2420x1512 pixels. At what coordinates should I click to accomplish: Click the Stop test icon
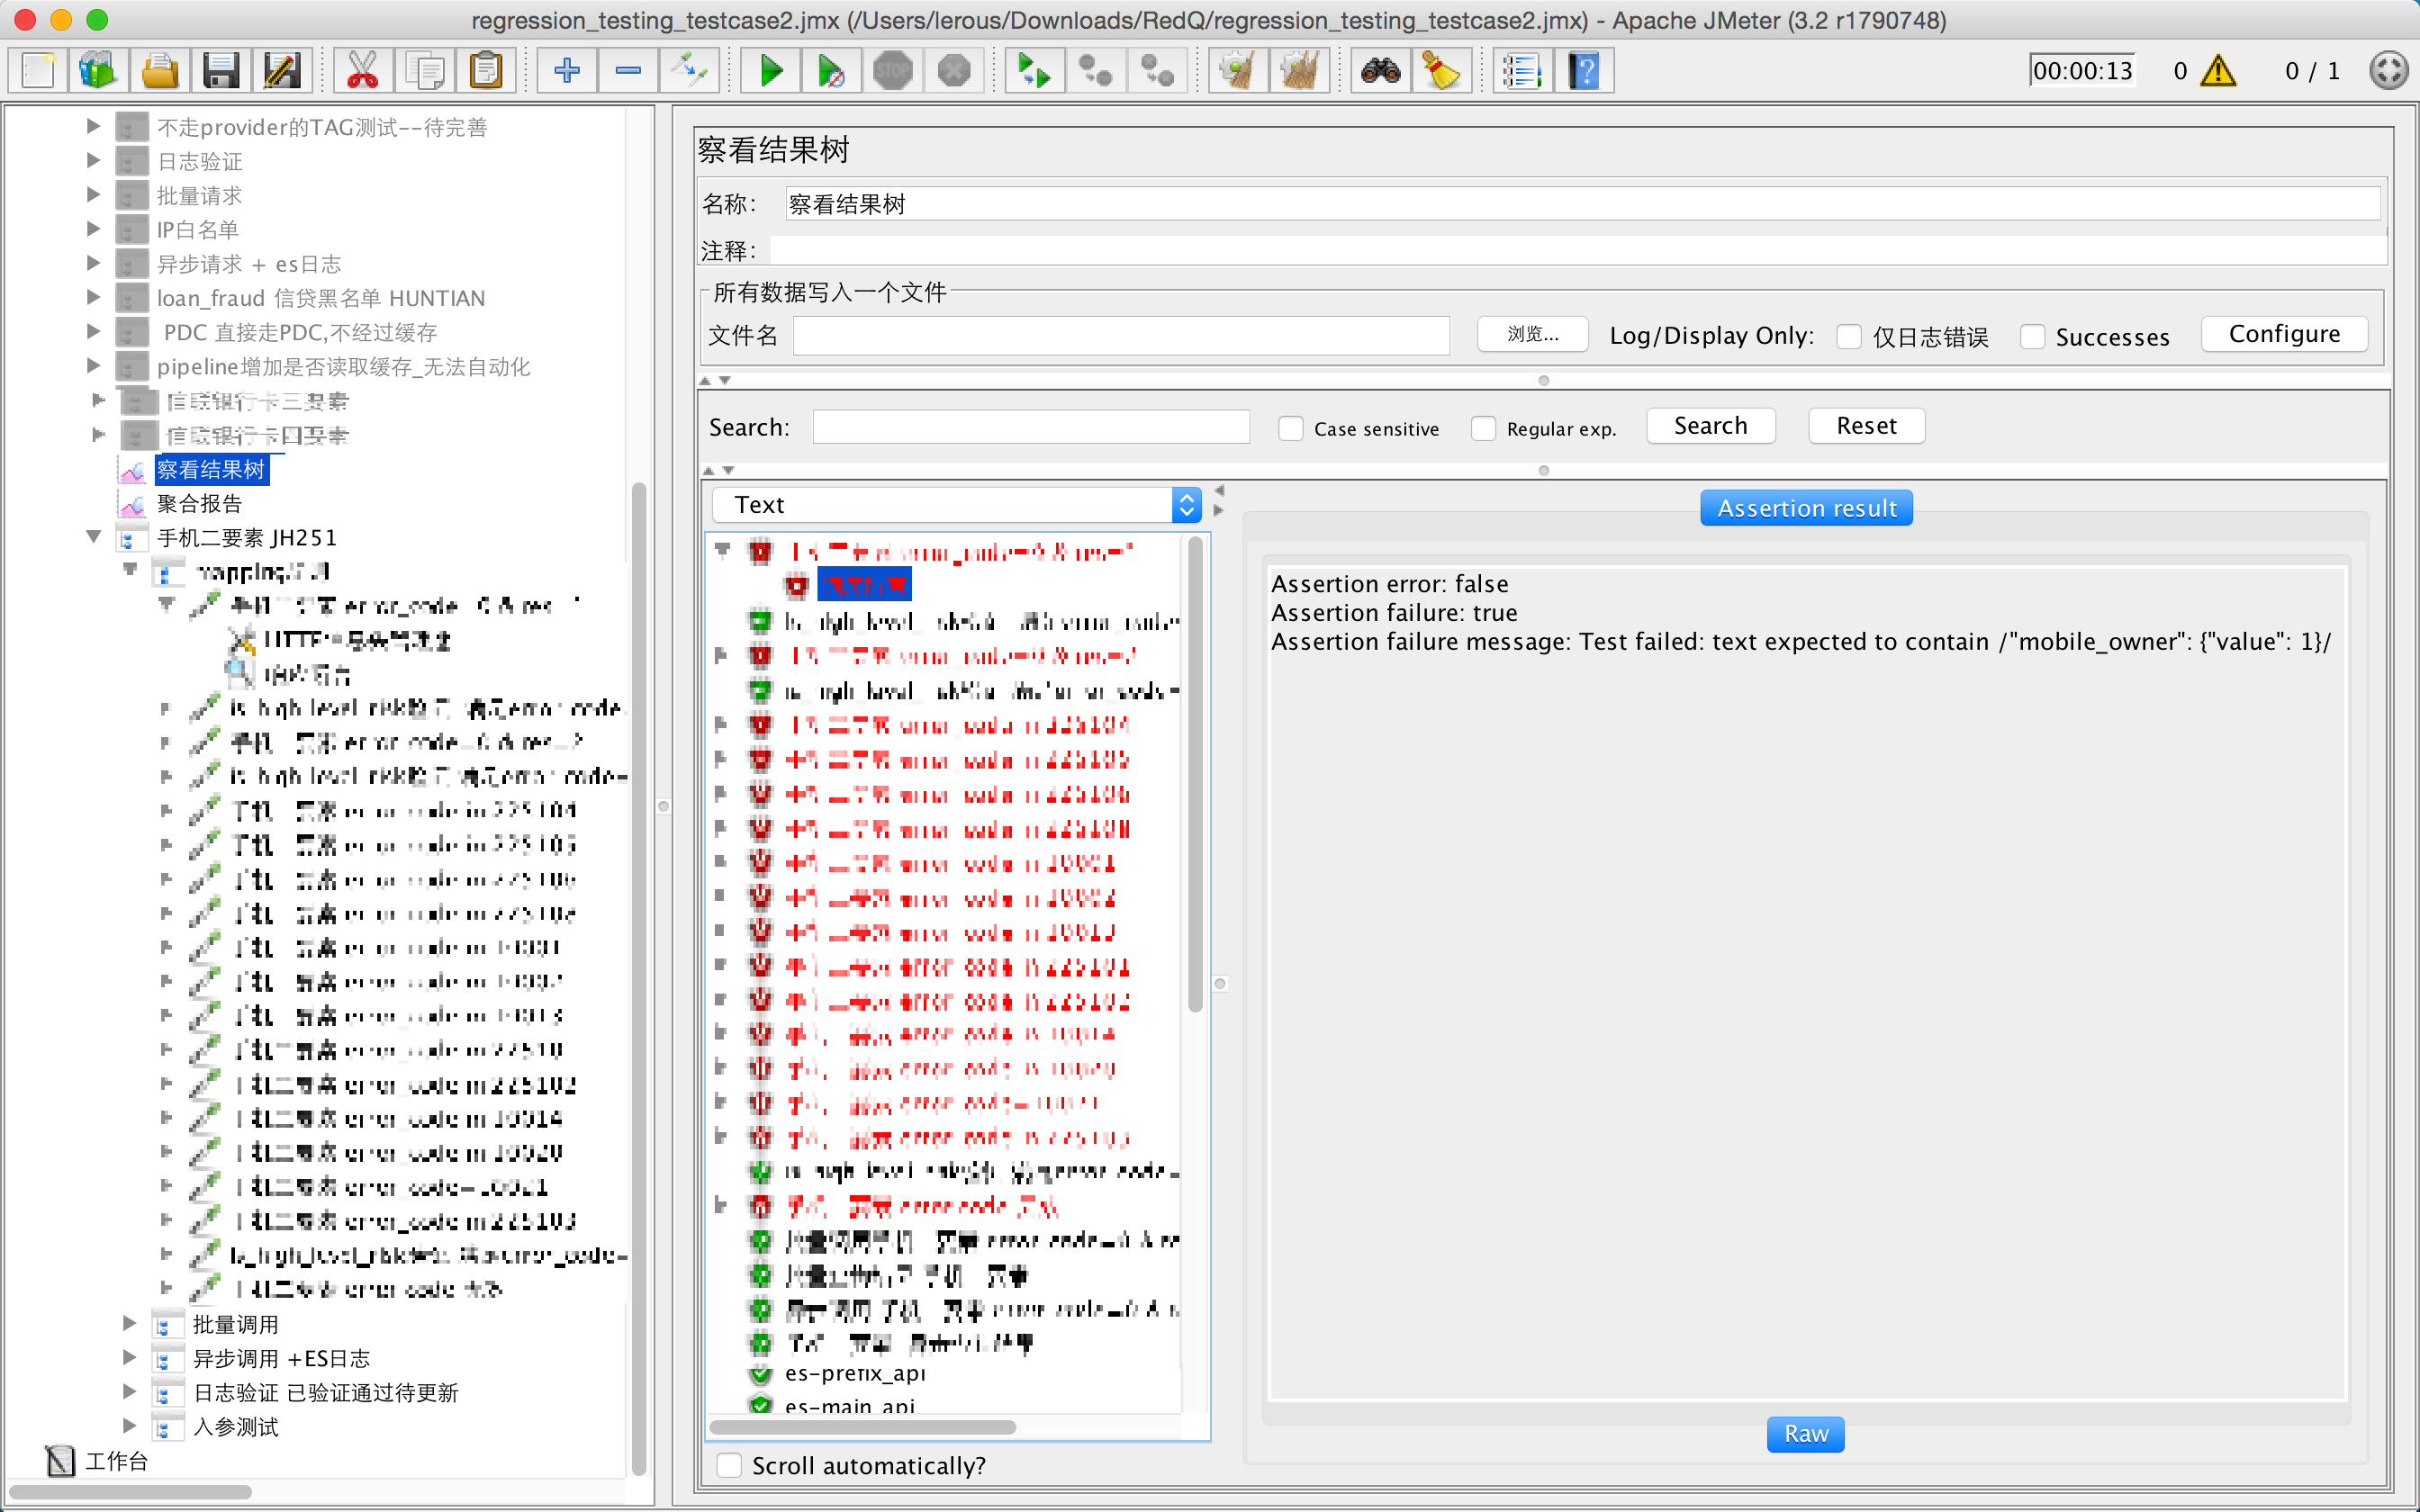click(x=893, y=70)
